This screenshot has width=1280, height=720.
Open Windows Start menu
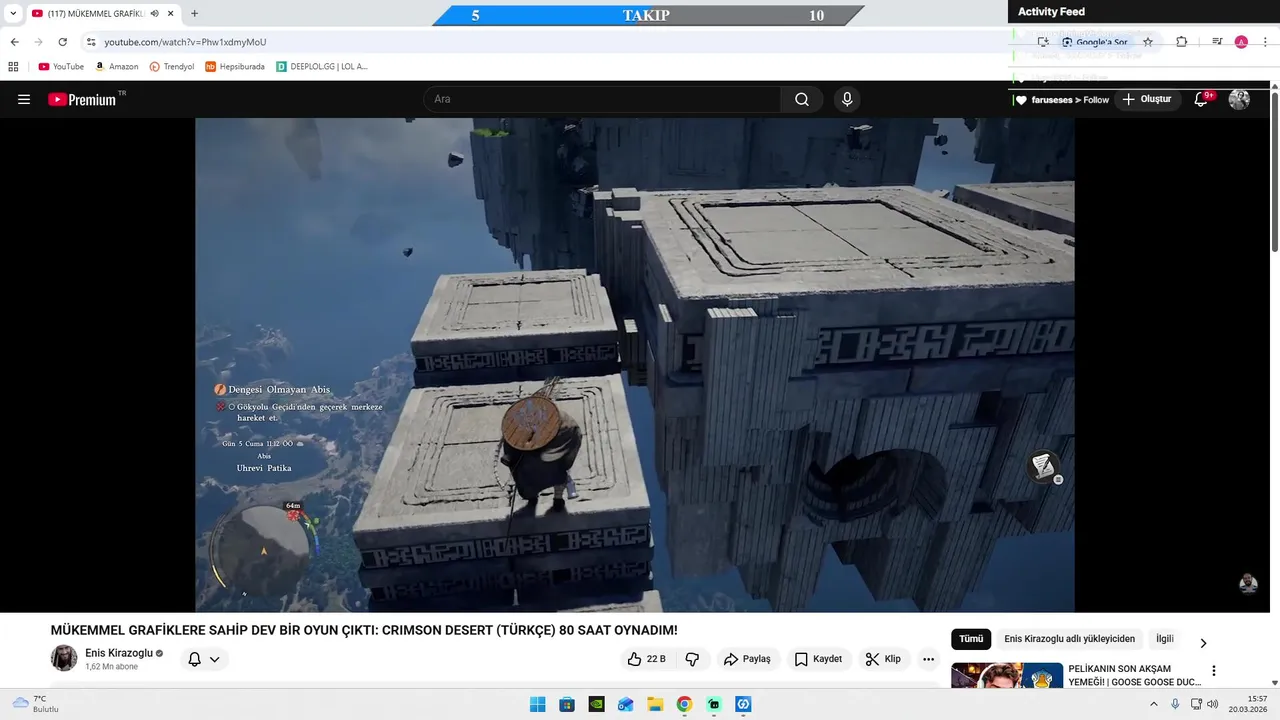point(537,704)
